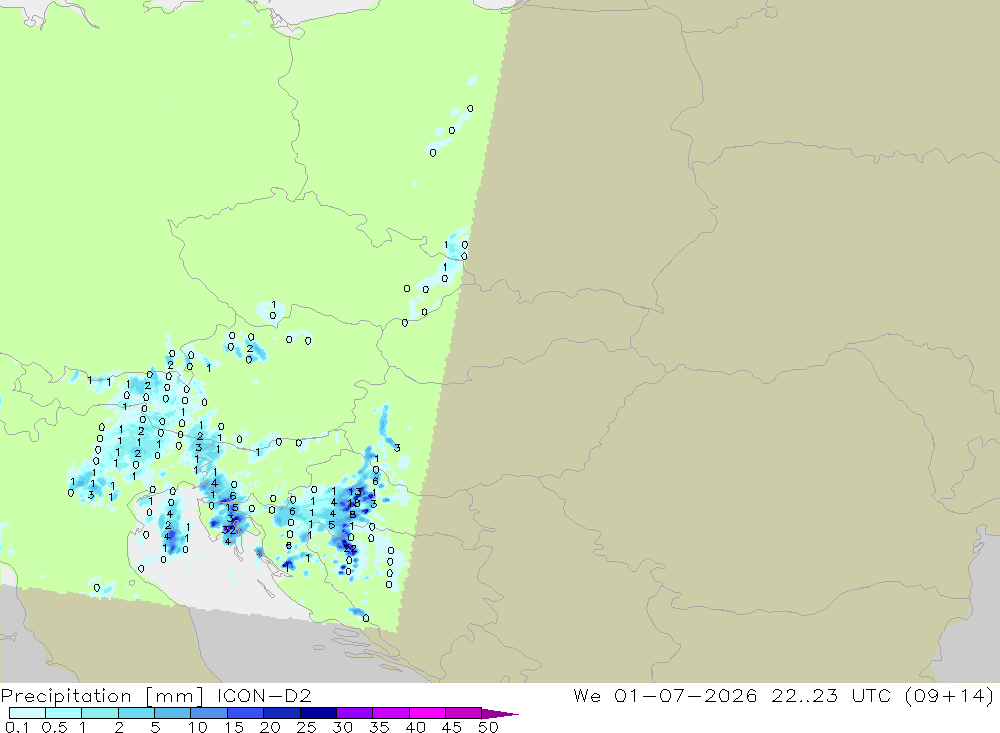Click the legend label '30'

point(342,727)
